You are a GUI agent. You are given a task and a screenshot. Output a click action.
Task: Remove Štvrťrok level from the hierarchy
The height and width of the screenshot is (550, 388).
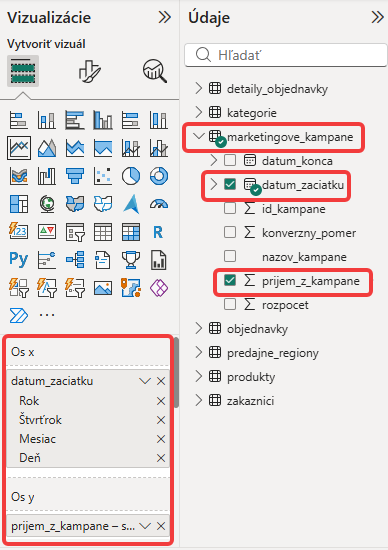click(x=161, y=420)
